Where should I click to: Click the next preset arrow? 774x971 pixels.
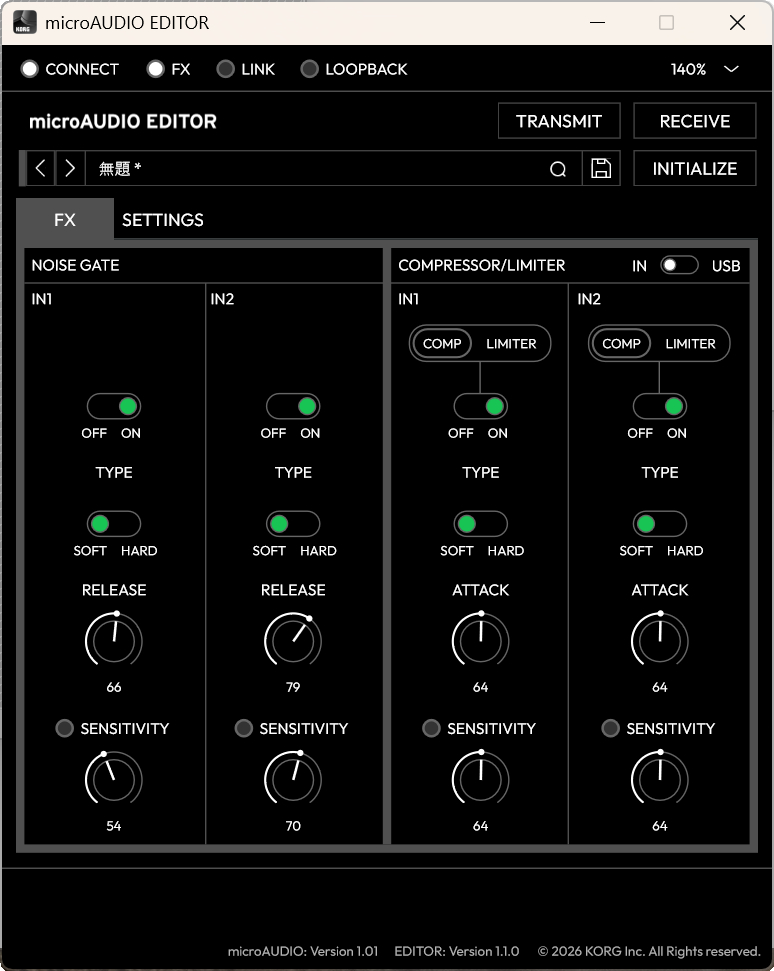[x=70, y=168]
